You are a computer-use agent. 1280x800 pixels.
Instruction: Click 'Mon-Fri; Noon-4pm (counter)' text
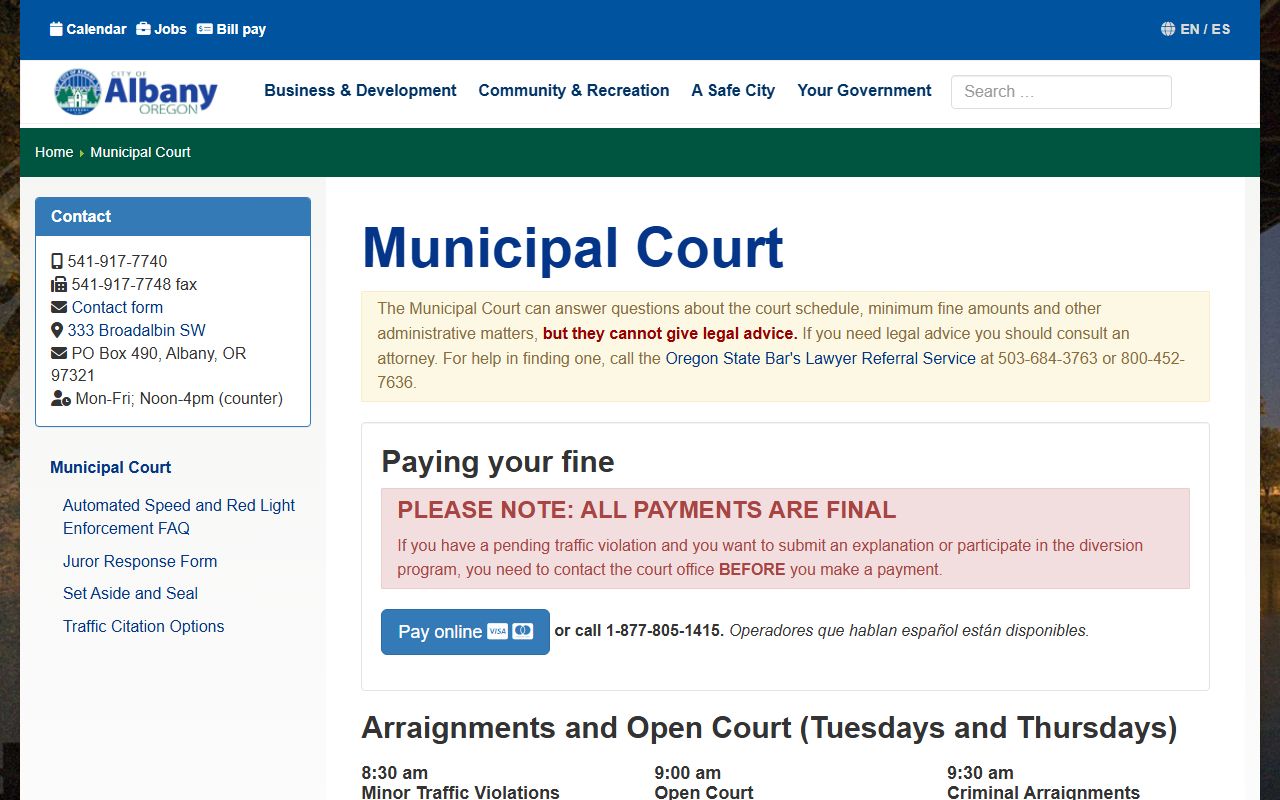(179, 398)
